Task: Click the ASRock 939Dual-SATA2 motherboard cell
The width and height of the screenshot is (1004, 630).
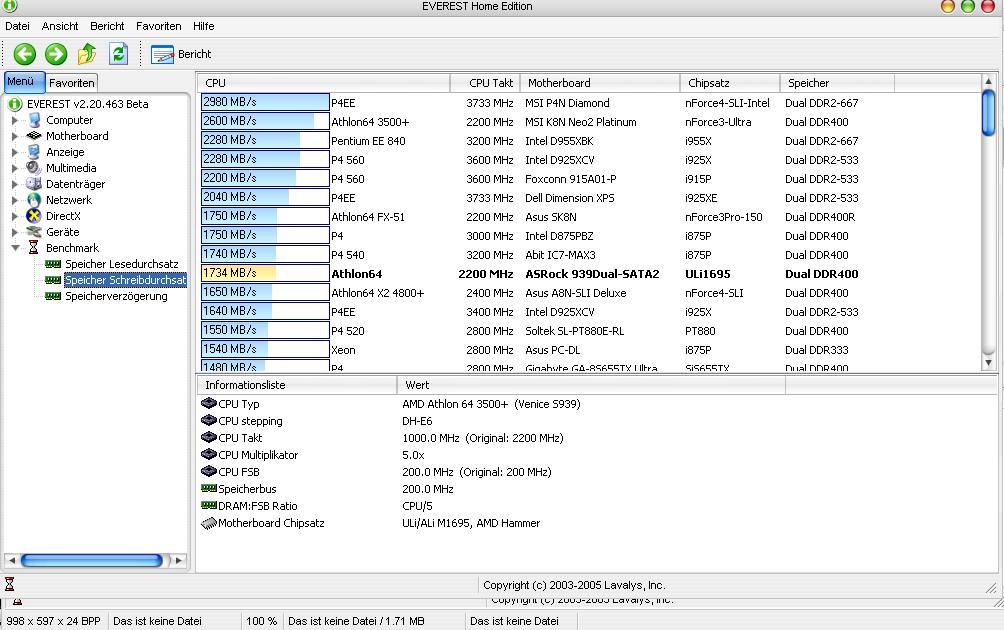Action: pos(592,273)
